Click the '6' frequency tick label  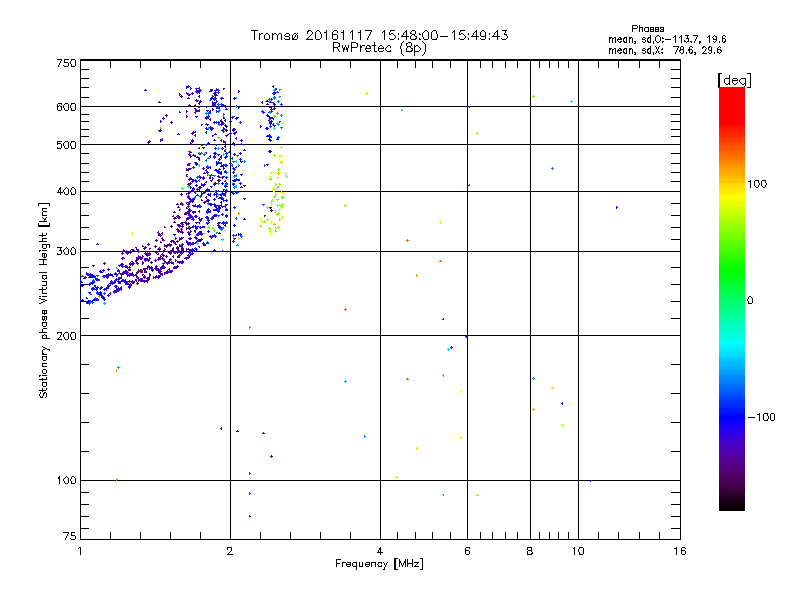pos(467,551)
